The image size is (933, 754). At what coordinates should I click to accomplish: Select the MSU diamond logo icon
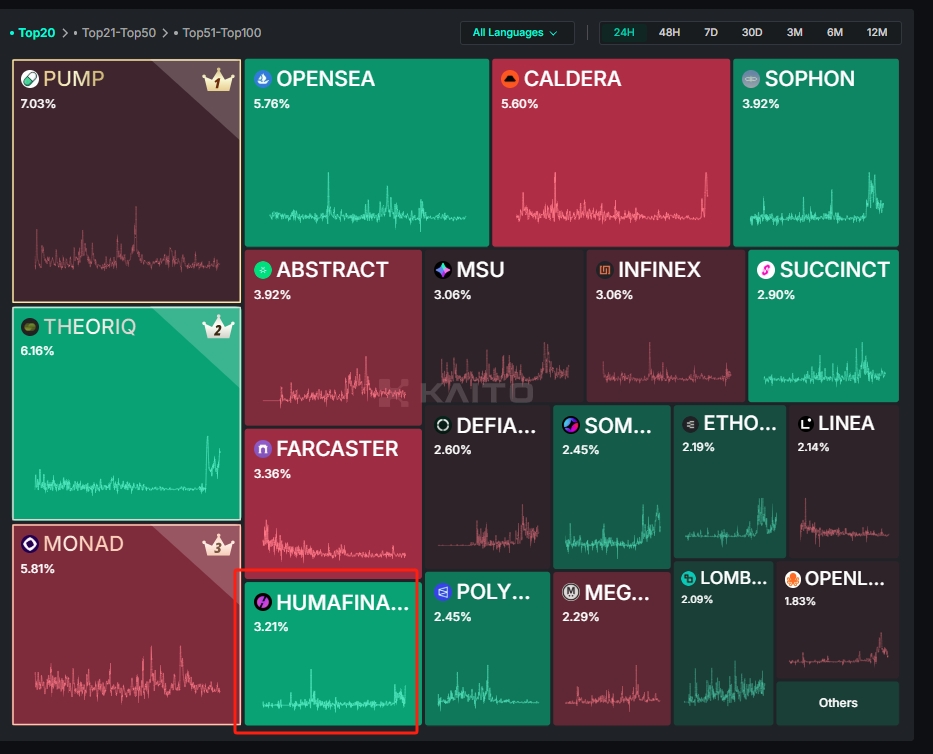[443, 270]
